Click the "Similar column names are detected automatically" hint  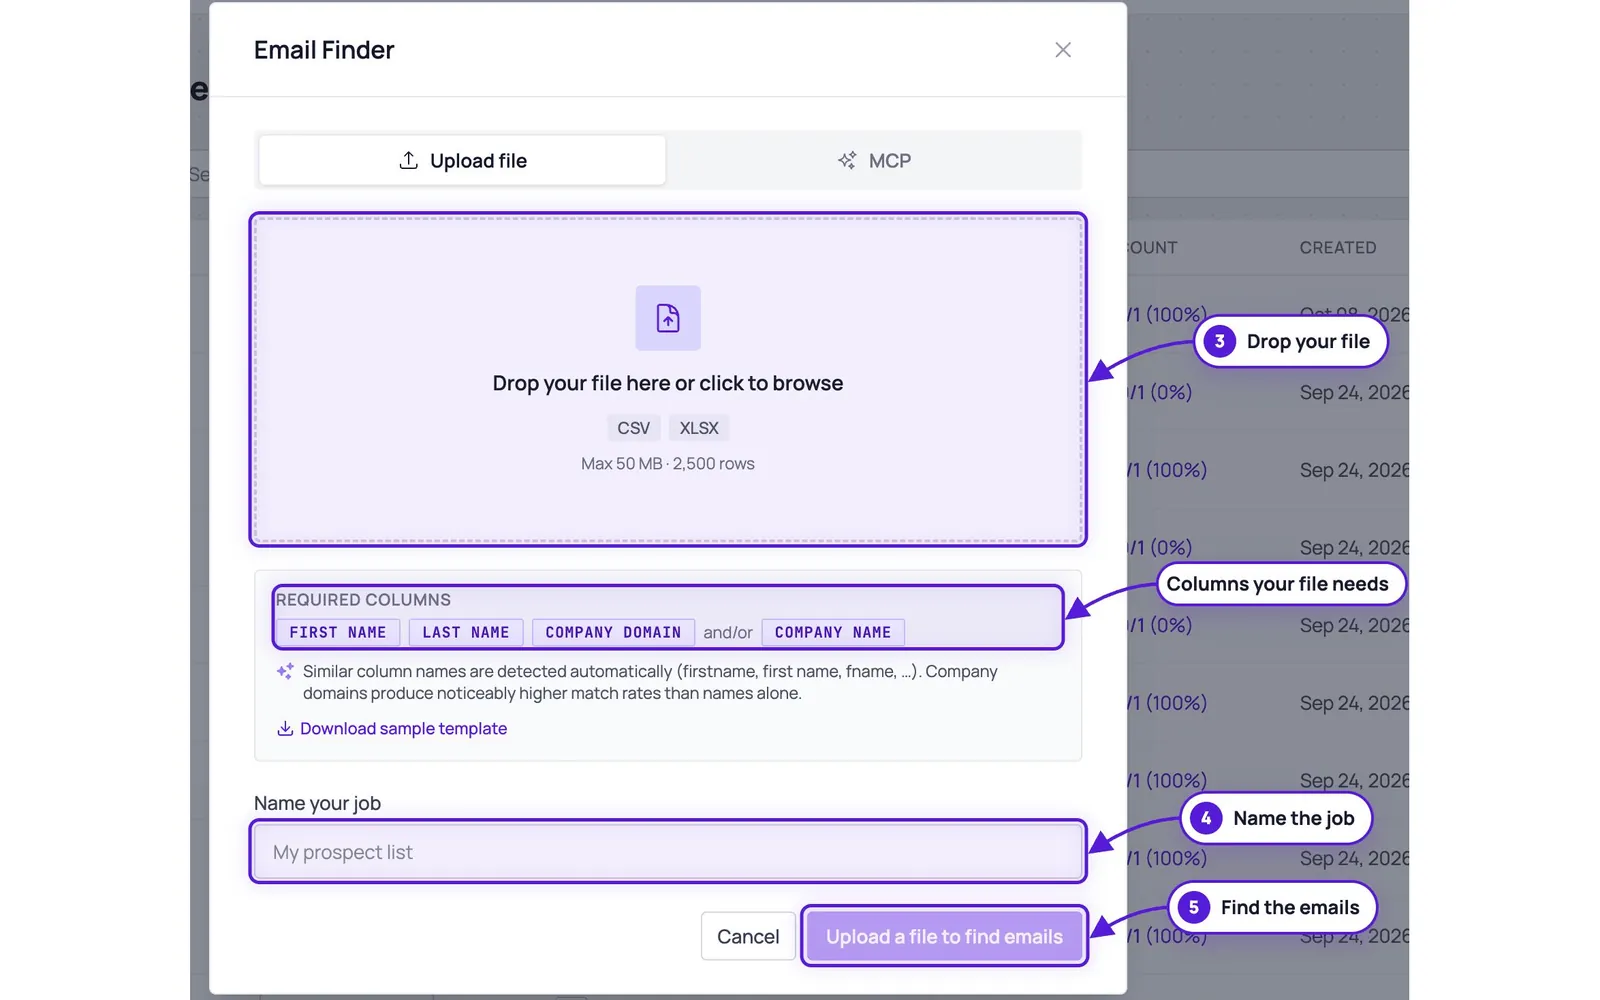click(650, 682)
